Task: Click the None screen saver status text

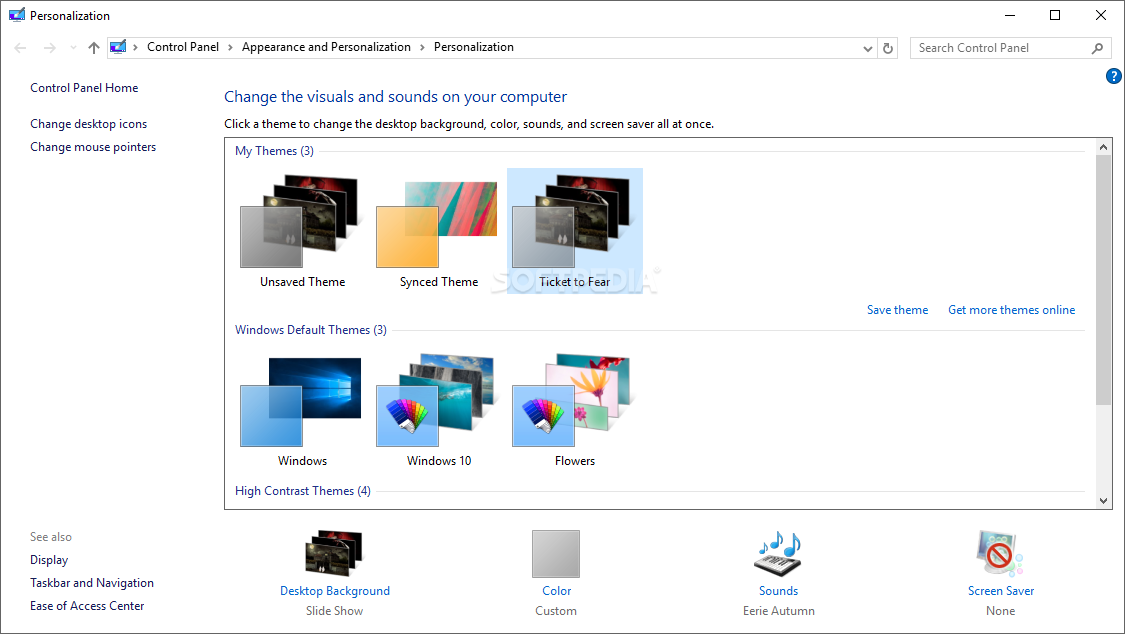Action: click(x=1000, y=611)
